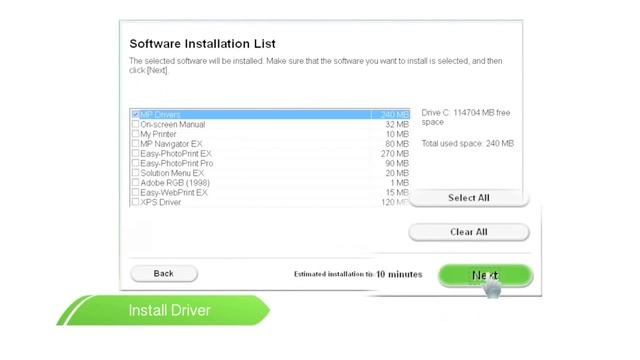Click the 90 MB size value
This screenshot has height=360, width=640.
[x=397, y=164]
